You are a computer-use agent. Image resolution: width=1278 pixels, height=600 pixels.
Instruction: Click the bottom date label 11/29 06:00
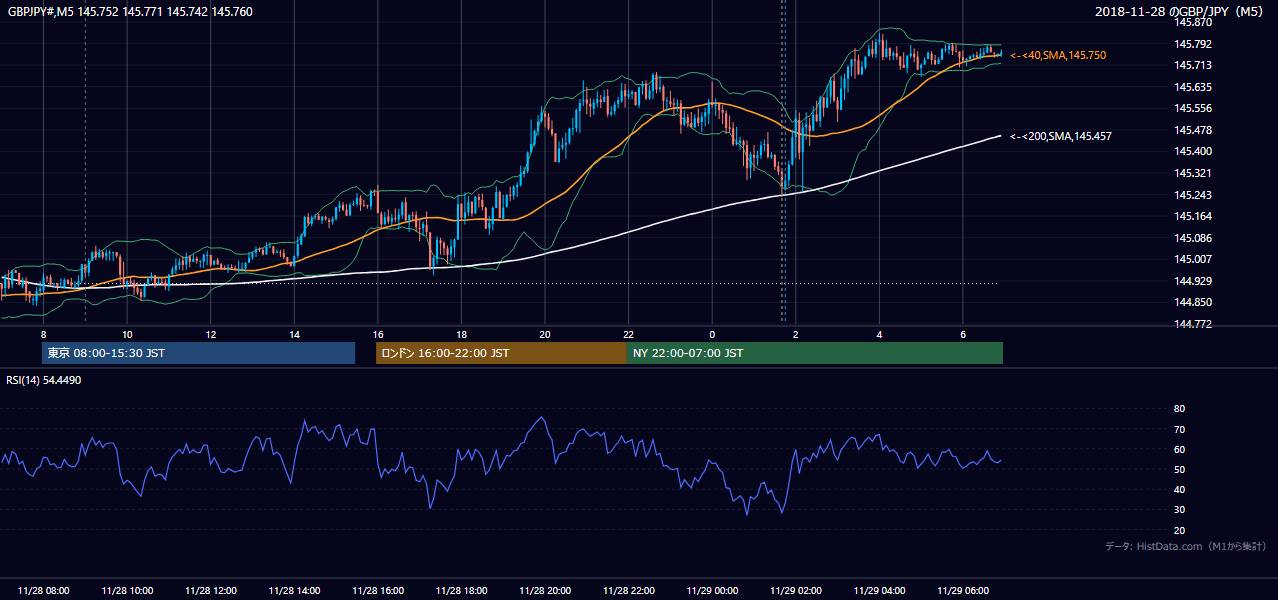coord(963,590)
